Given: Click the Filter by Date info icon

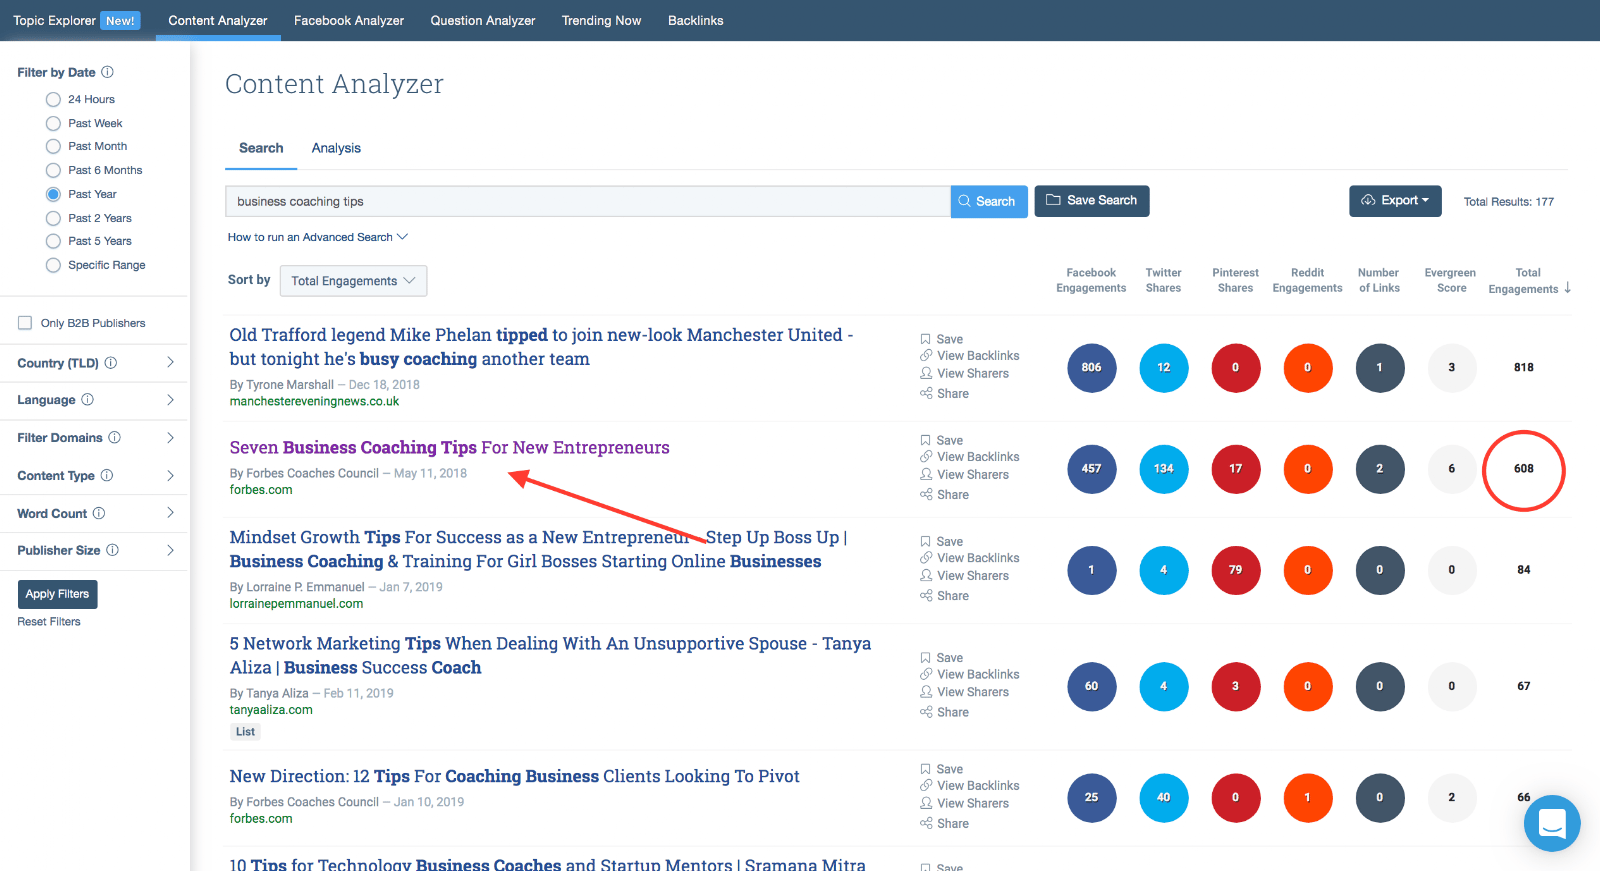Looking at the screenshot, I should coord(108,72).
